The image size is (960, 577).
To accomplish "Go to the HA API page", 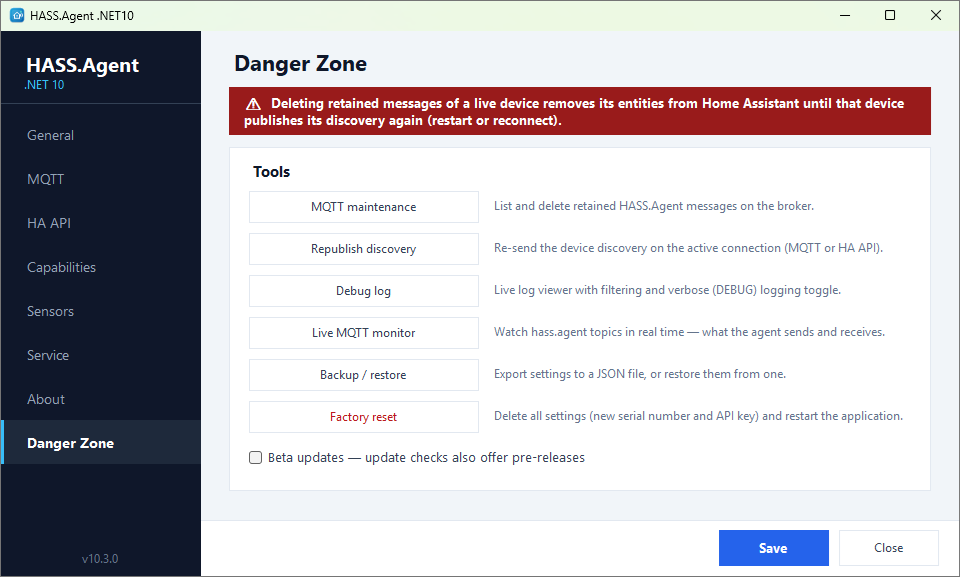I will click(x=100, y=224).
